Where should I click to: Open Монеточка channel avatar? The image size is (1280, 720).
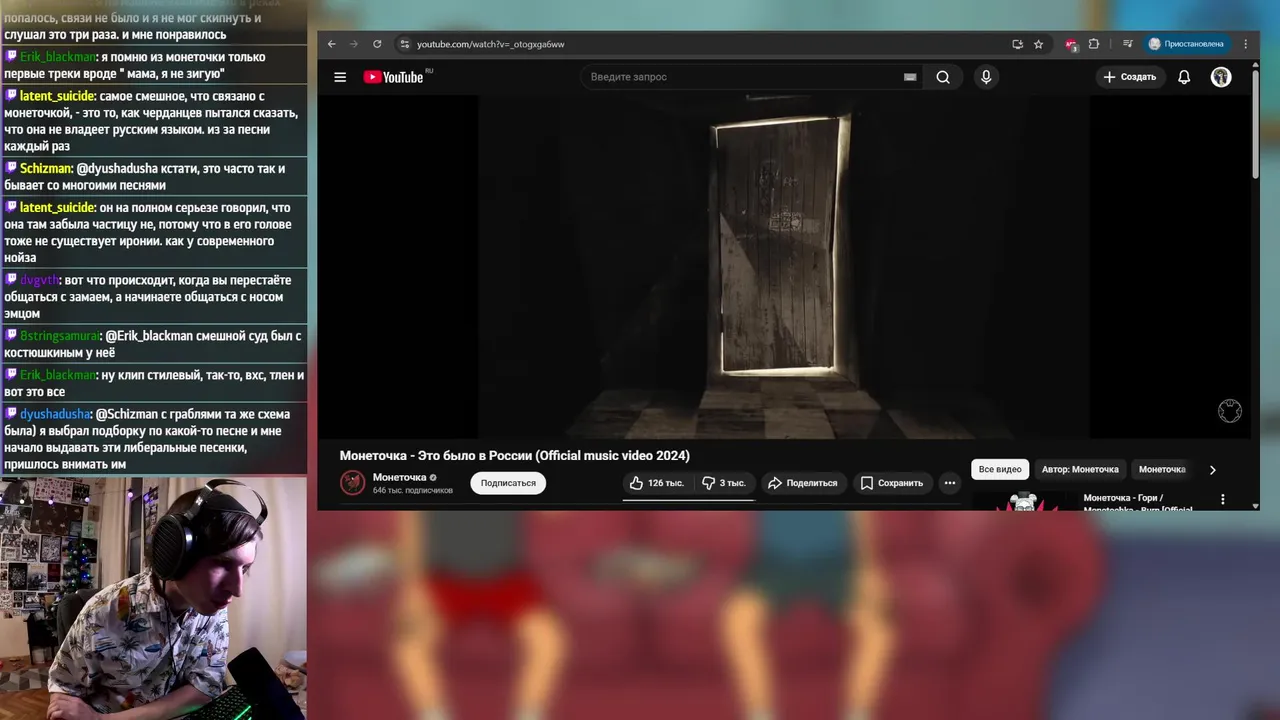[352, 483]
